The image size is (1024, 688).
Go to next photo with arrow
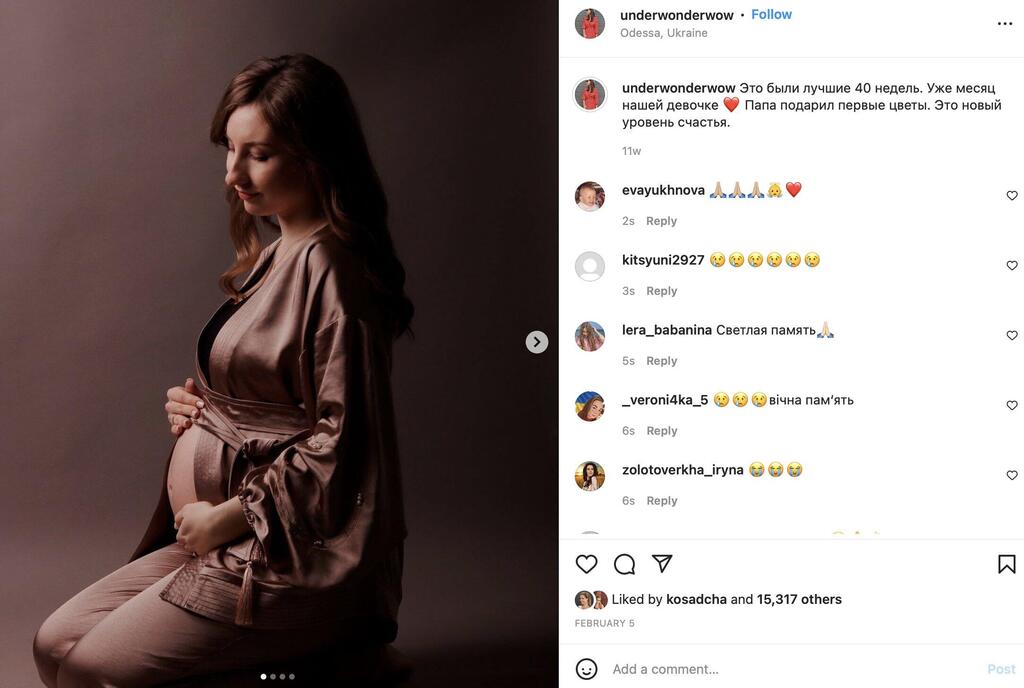(x=537, y=341)
